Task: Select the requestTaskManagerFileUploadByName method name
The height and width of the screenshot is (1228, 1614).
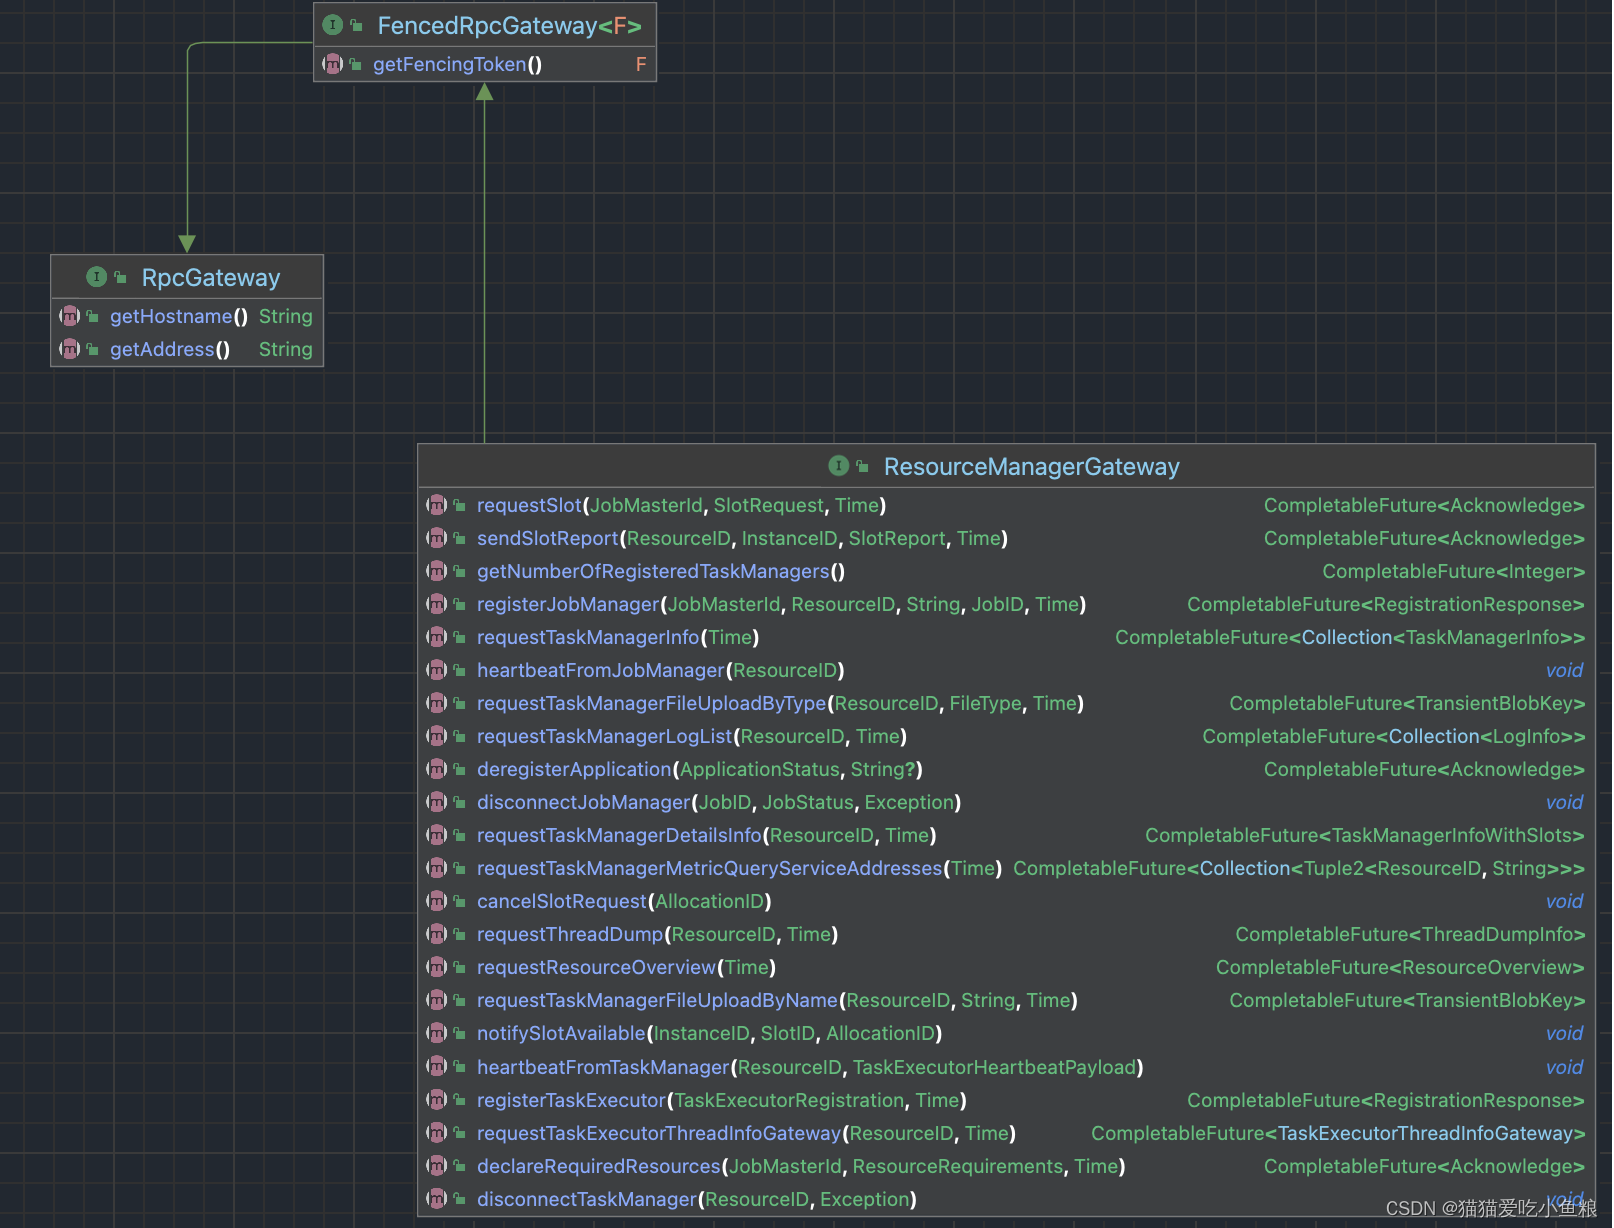Action: [x=657, y=1001]
